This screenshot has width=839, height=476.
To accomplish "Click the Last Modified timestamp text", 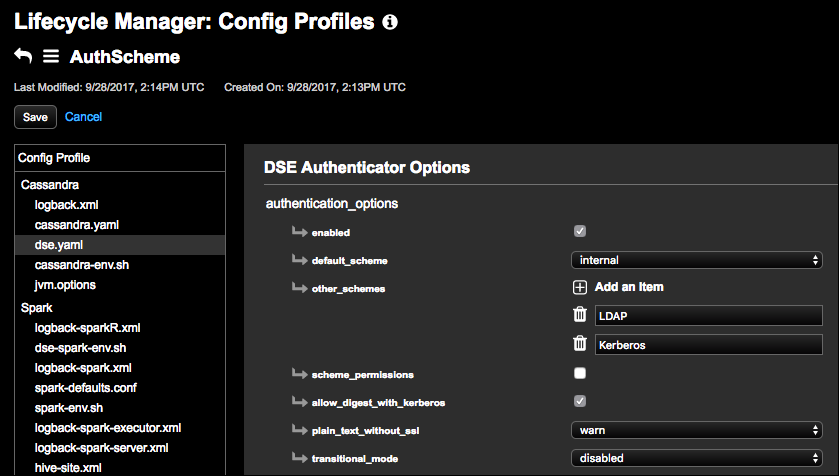I will pos(109,87).
